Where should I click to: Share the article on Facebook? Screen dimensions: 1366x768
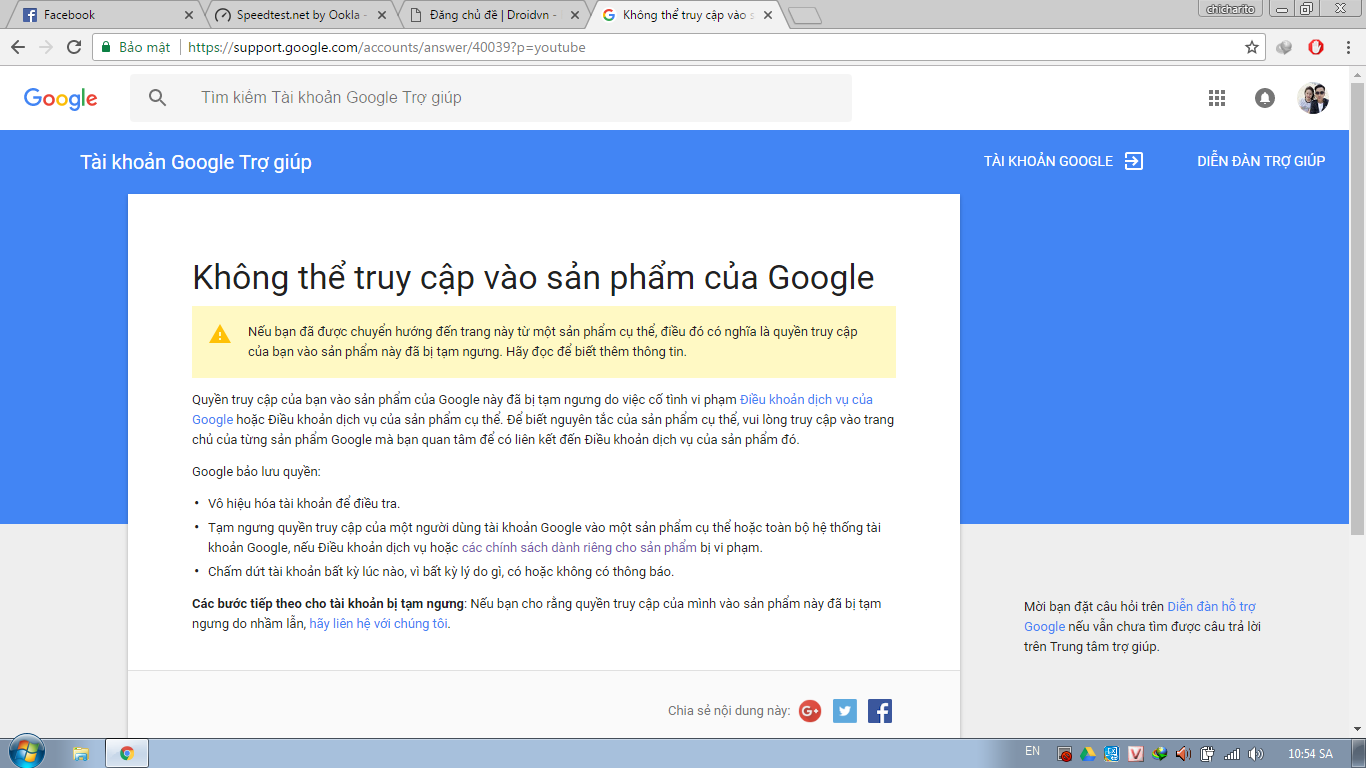(880, 711)
